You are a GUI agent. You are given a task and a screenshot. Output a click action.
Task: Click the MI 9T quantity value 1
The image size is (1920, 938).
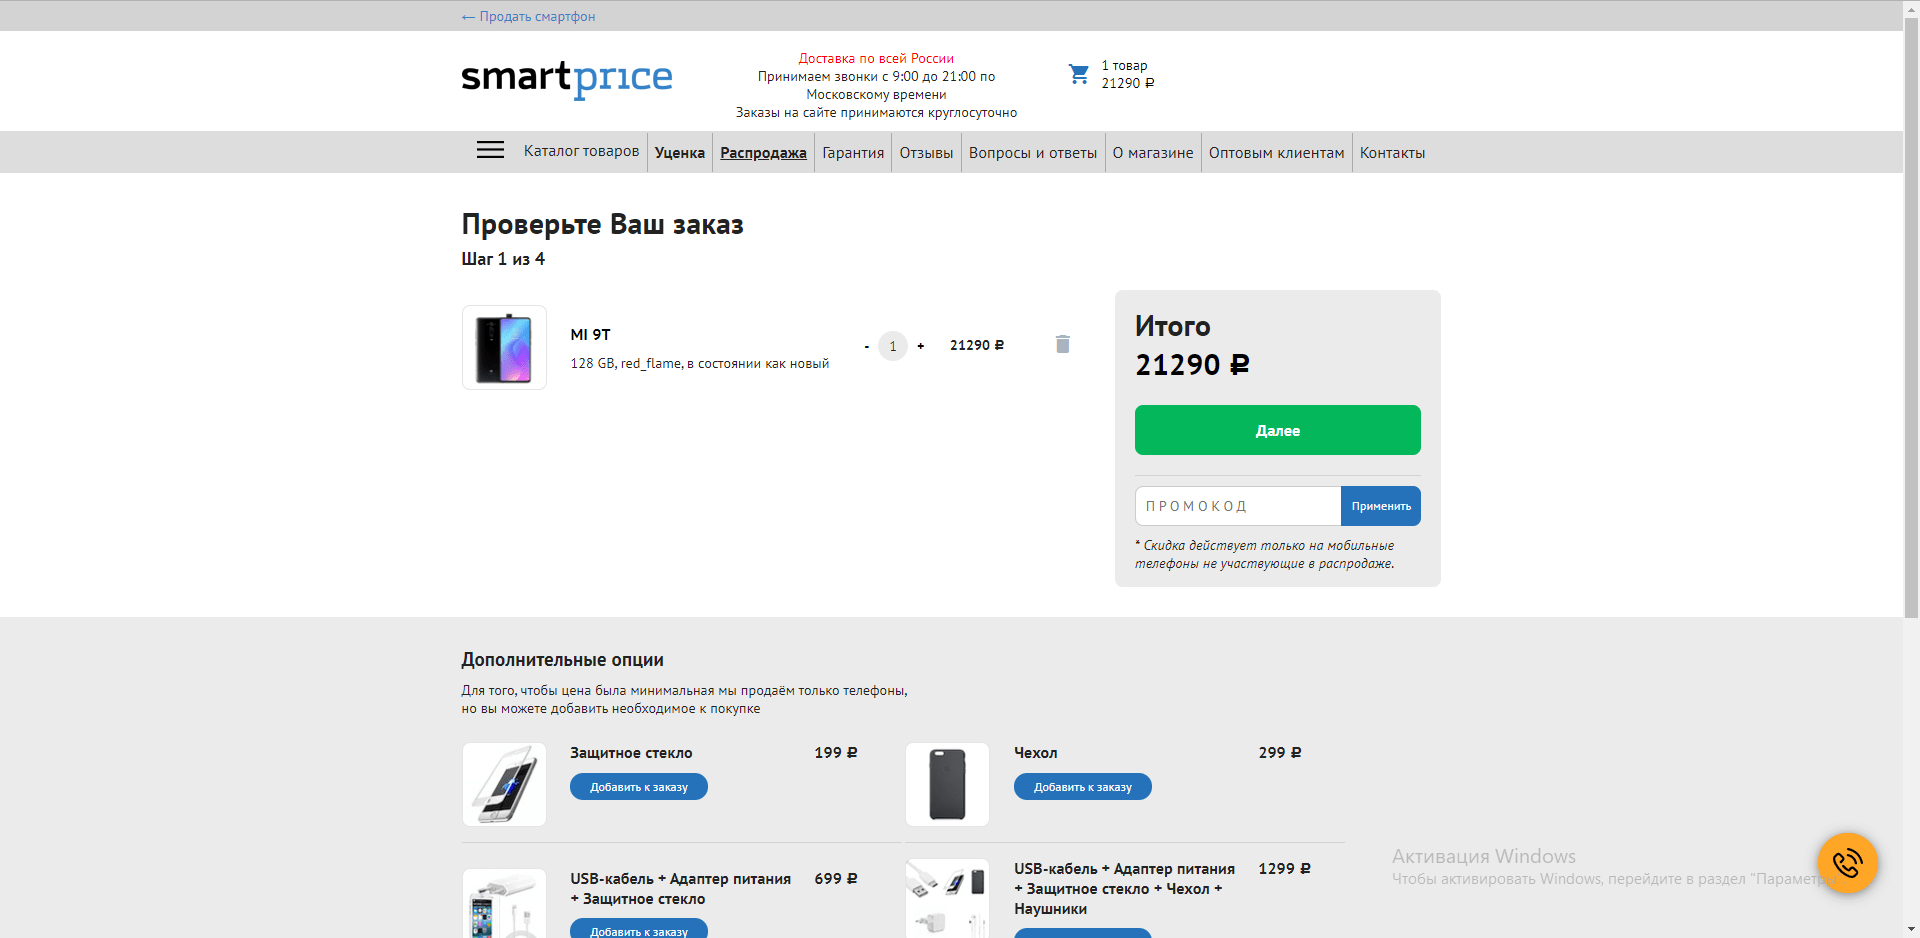893,346
